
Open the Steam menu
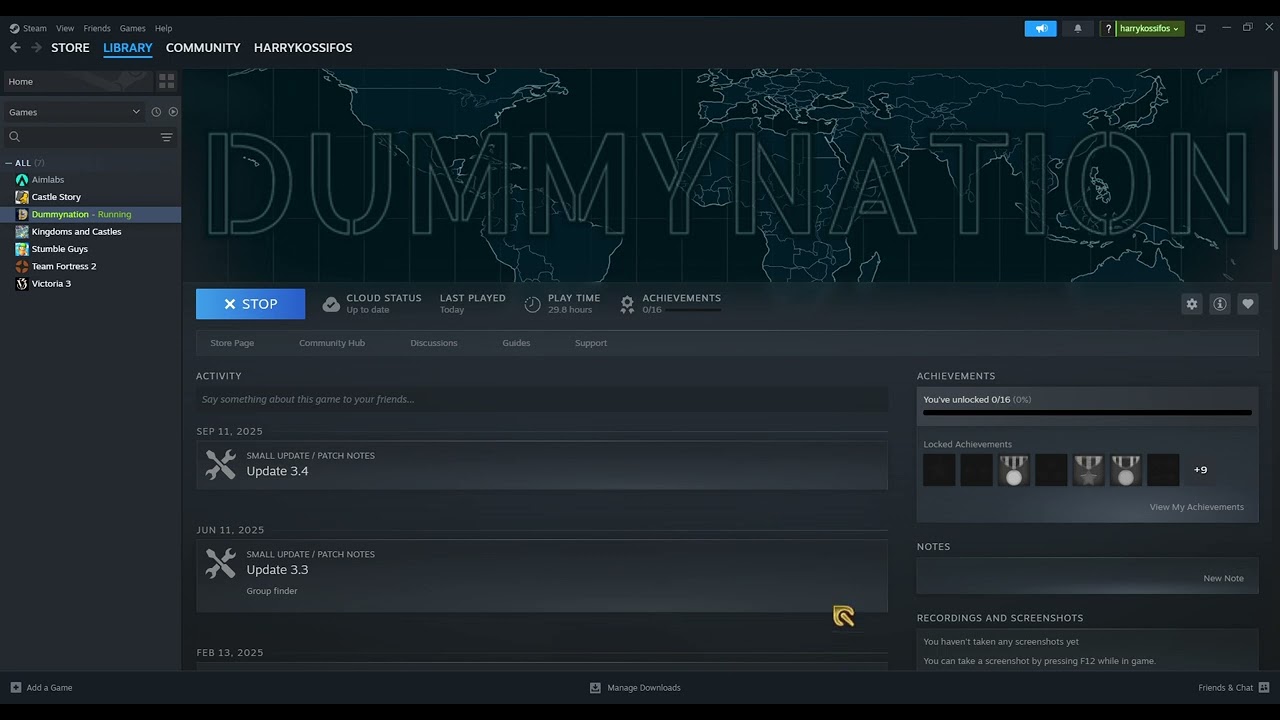35,28
